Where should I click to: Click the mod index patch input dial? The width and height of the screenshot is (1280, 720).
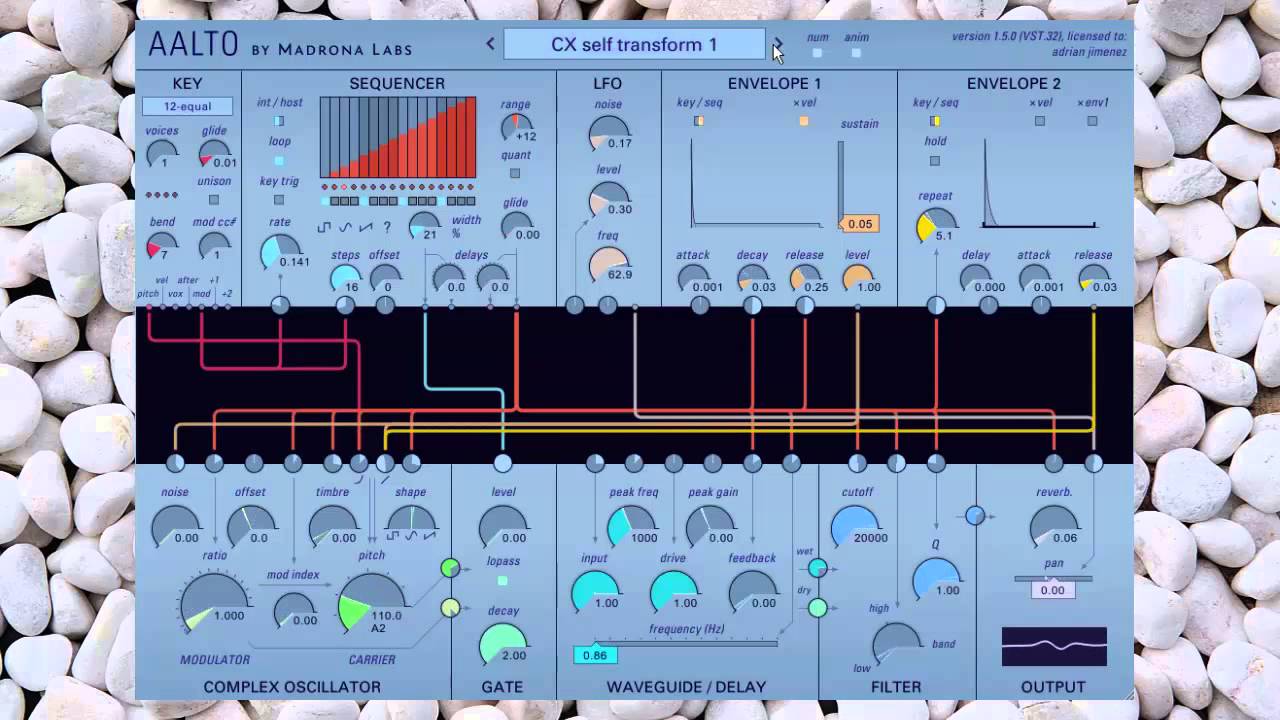coord(293,463)
